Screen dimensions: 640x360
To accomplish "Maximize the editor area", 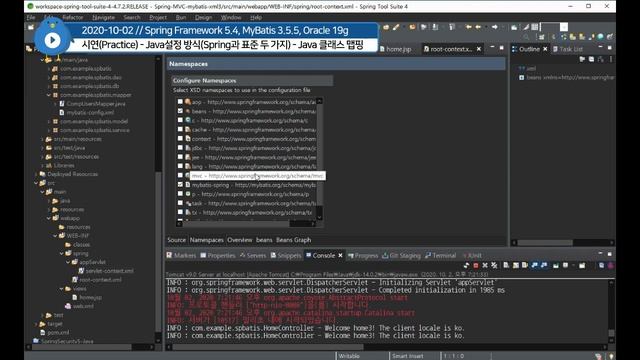I will click(502, 48).
